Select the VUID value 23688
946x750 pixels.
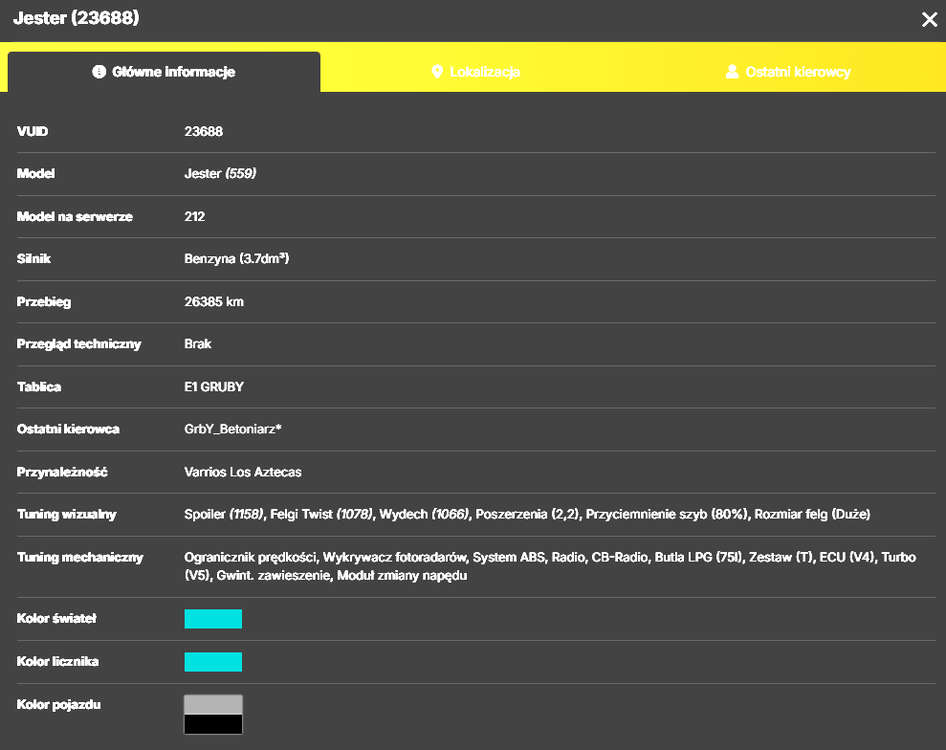203,132
